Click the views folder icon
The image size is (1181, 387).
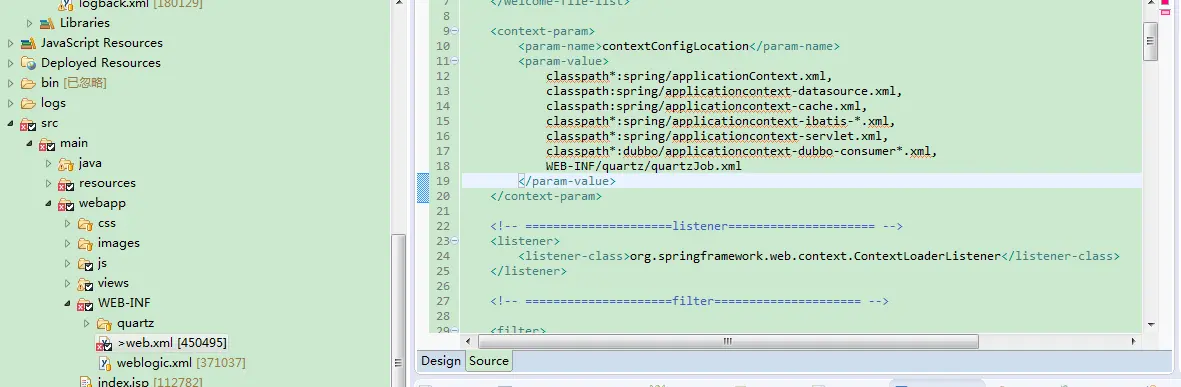coord(85,283)
